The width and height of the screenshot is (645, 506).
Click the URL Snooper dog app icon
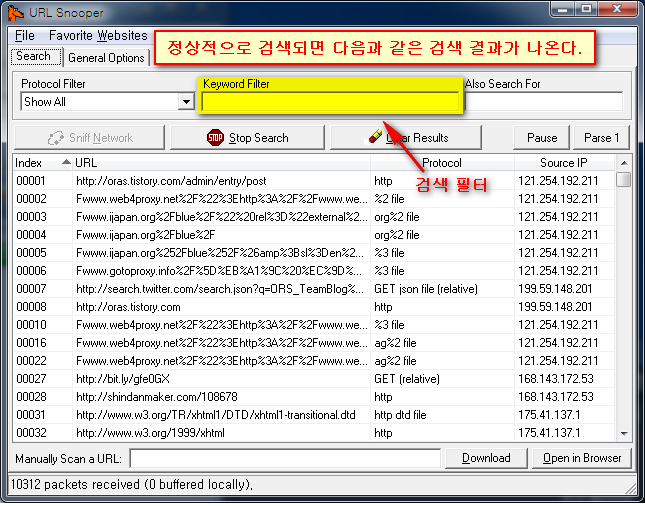(16, 13)
